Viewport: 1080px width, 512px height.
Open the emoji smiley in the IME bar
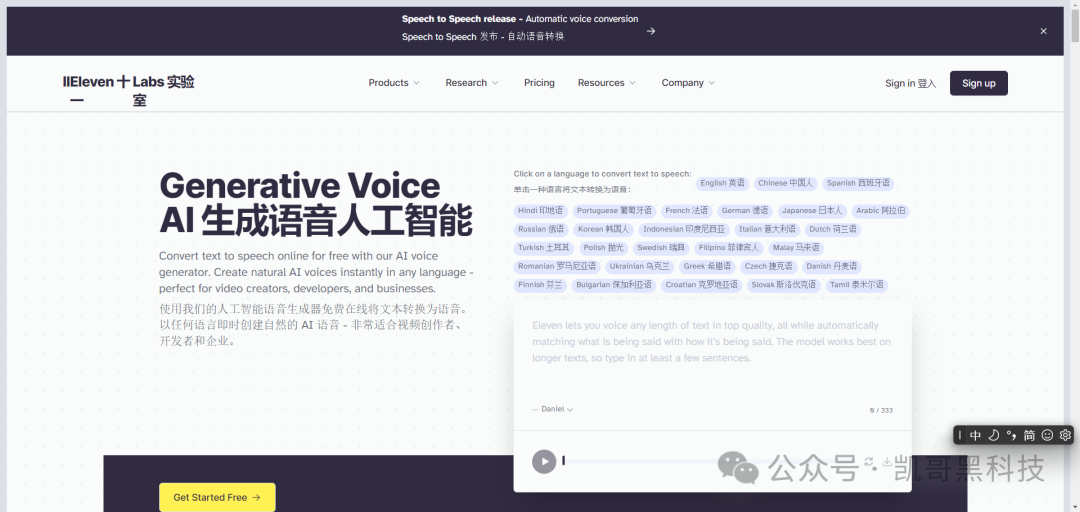pos(1048,435)
